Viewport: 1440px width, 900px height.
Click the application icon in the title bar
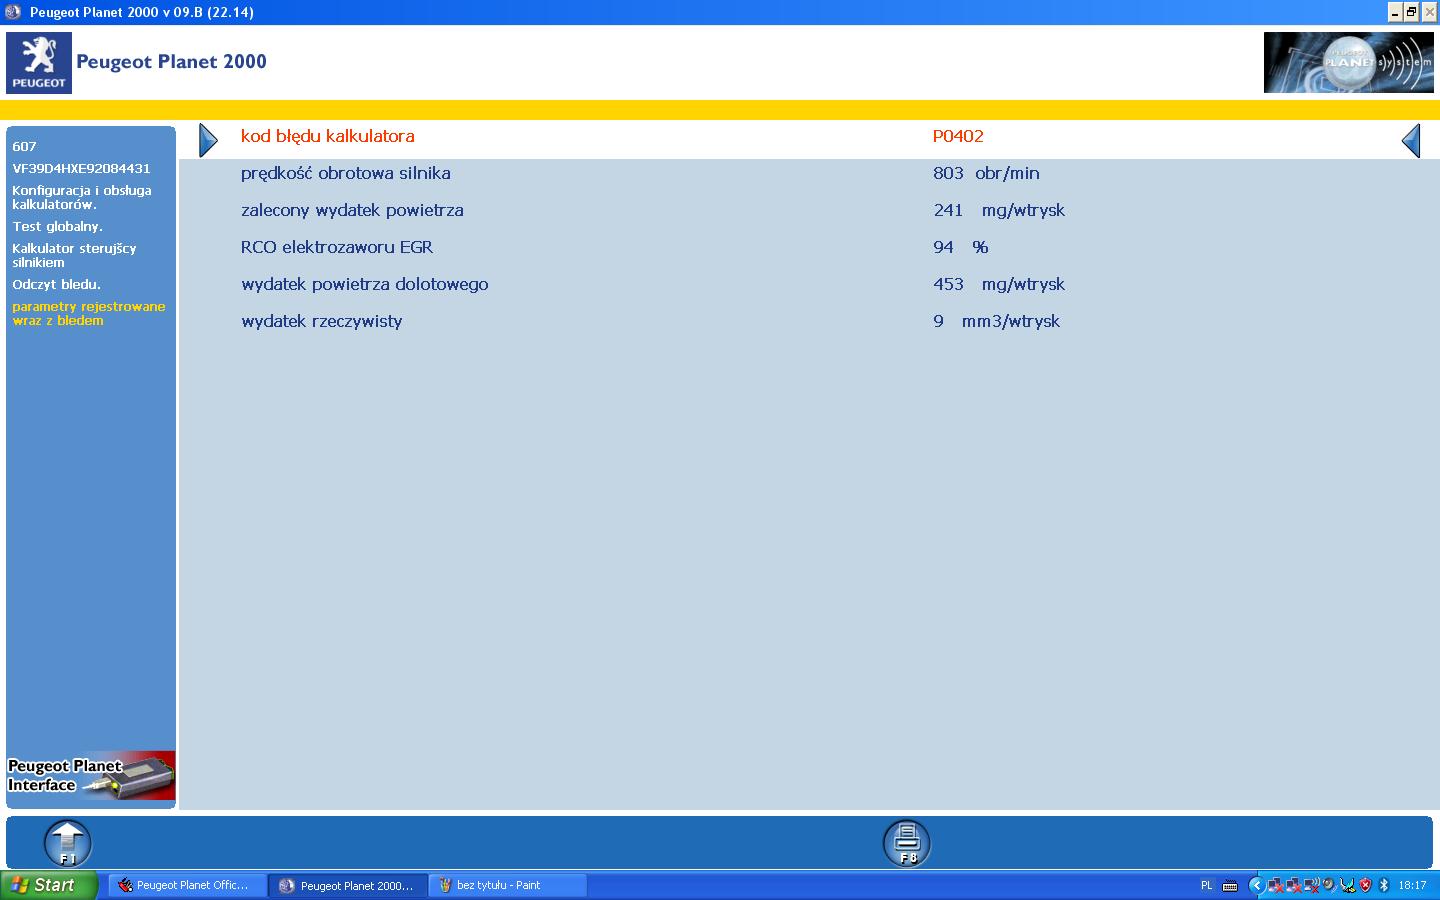[x=13, y=12]
